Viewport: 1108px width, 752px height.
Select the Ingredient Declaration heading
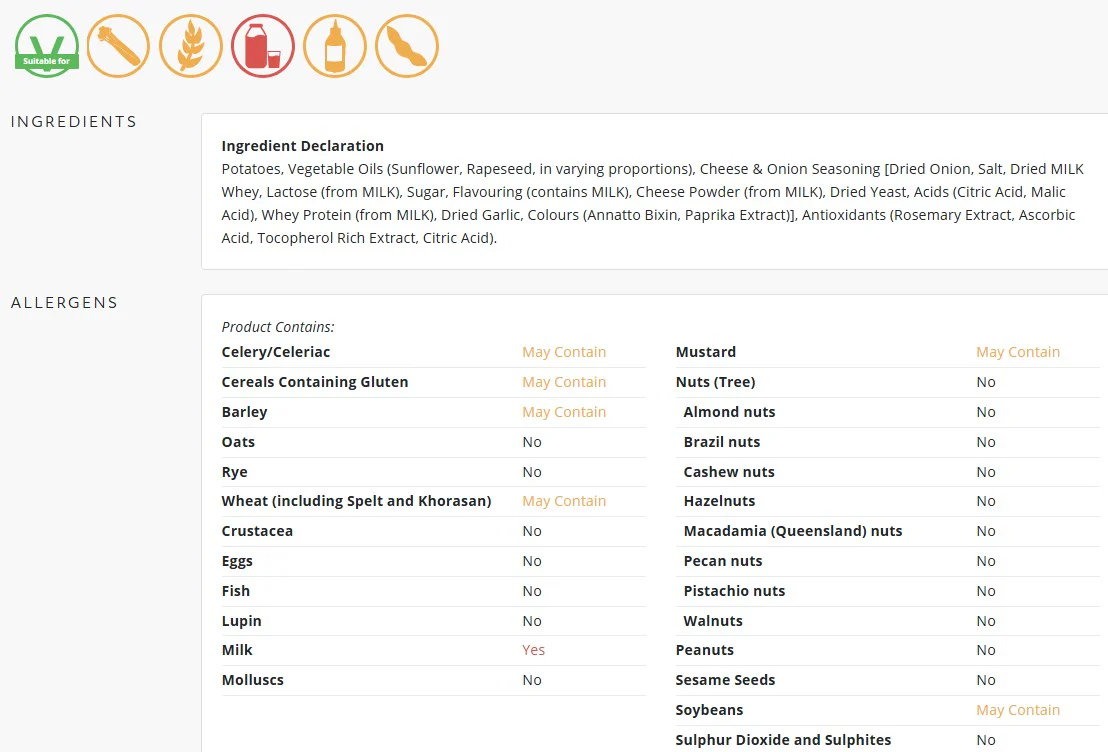(x=302, y=146)
